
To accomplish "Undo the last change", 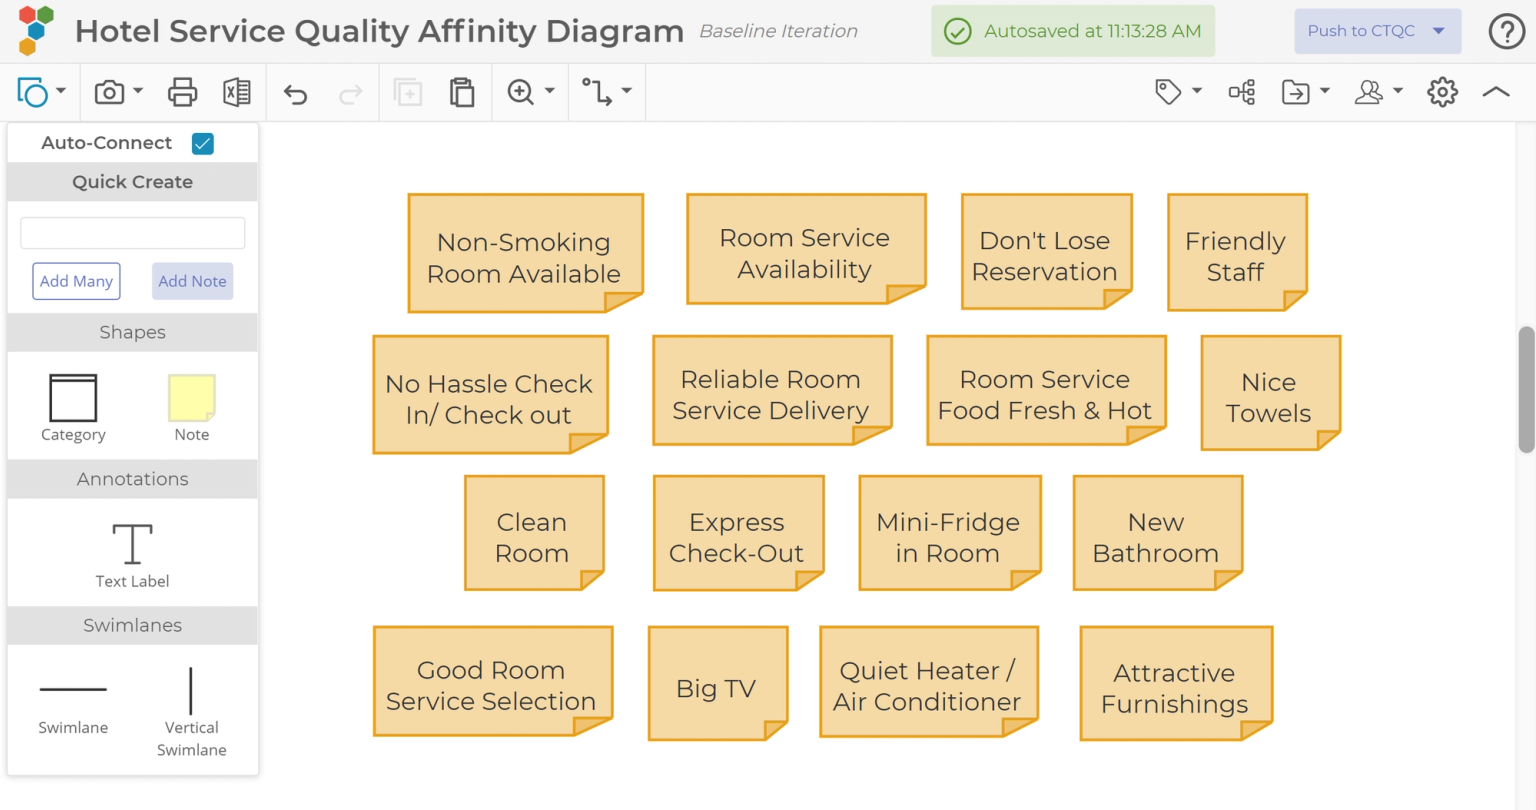I will (x=295, y=91).
